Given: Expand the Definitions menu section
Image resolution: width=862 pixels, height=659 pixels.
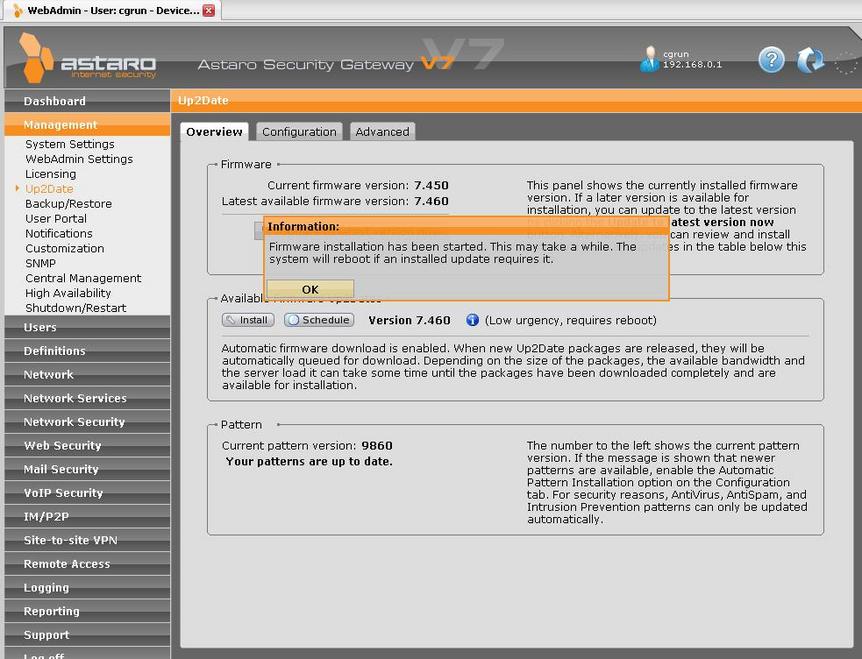Looking at the screenshot, I should coord(87,351).
